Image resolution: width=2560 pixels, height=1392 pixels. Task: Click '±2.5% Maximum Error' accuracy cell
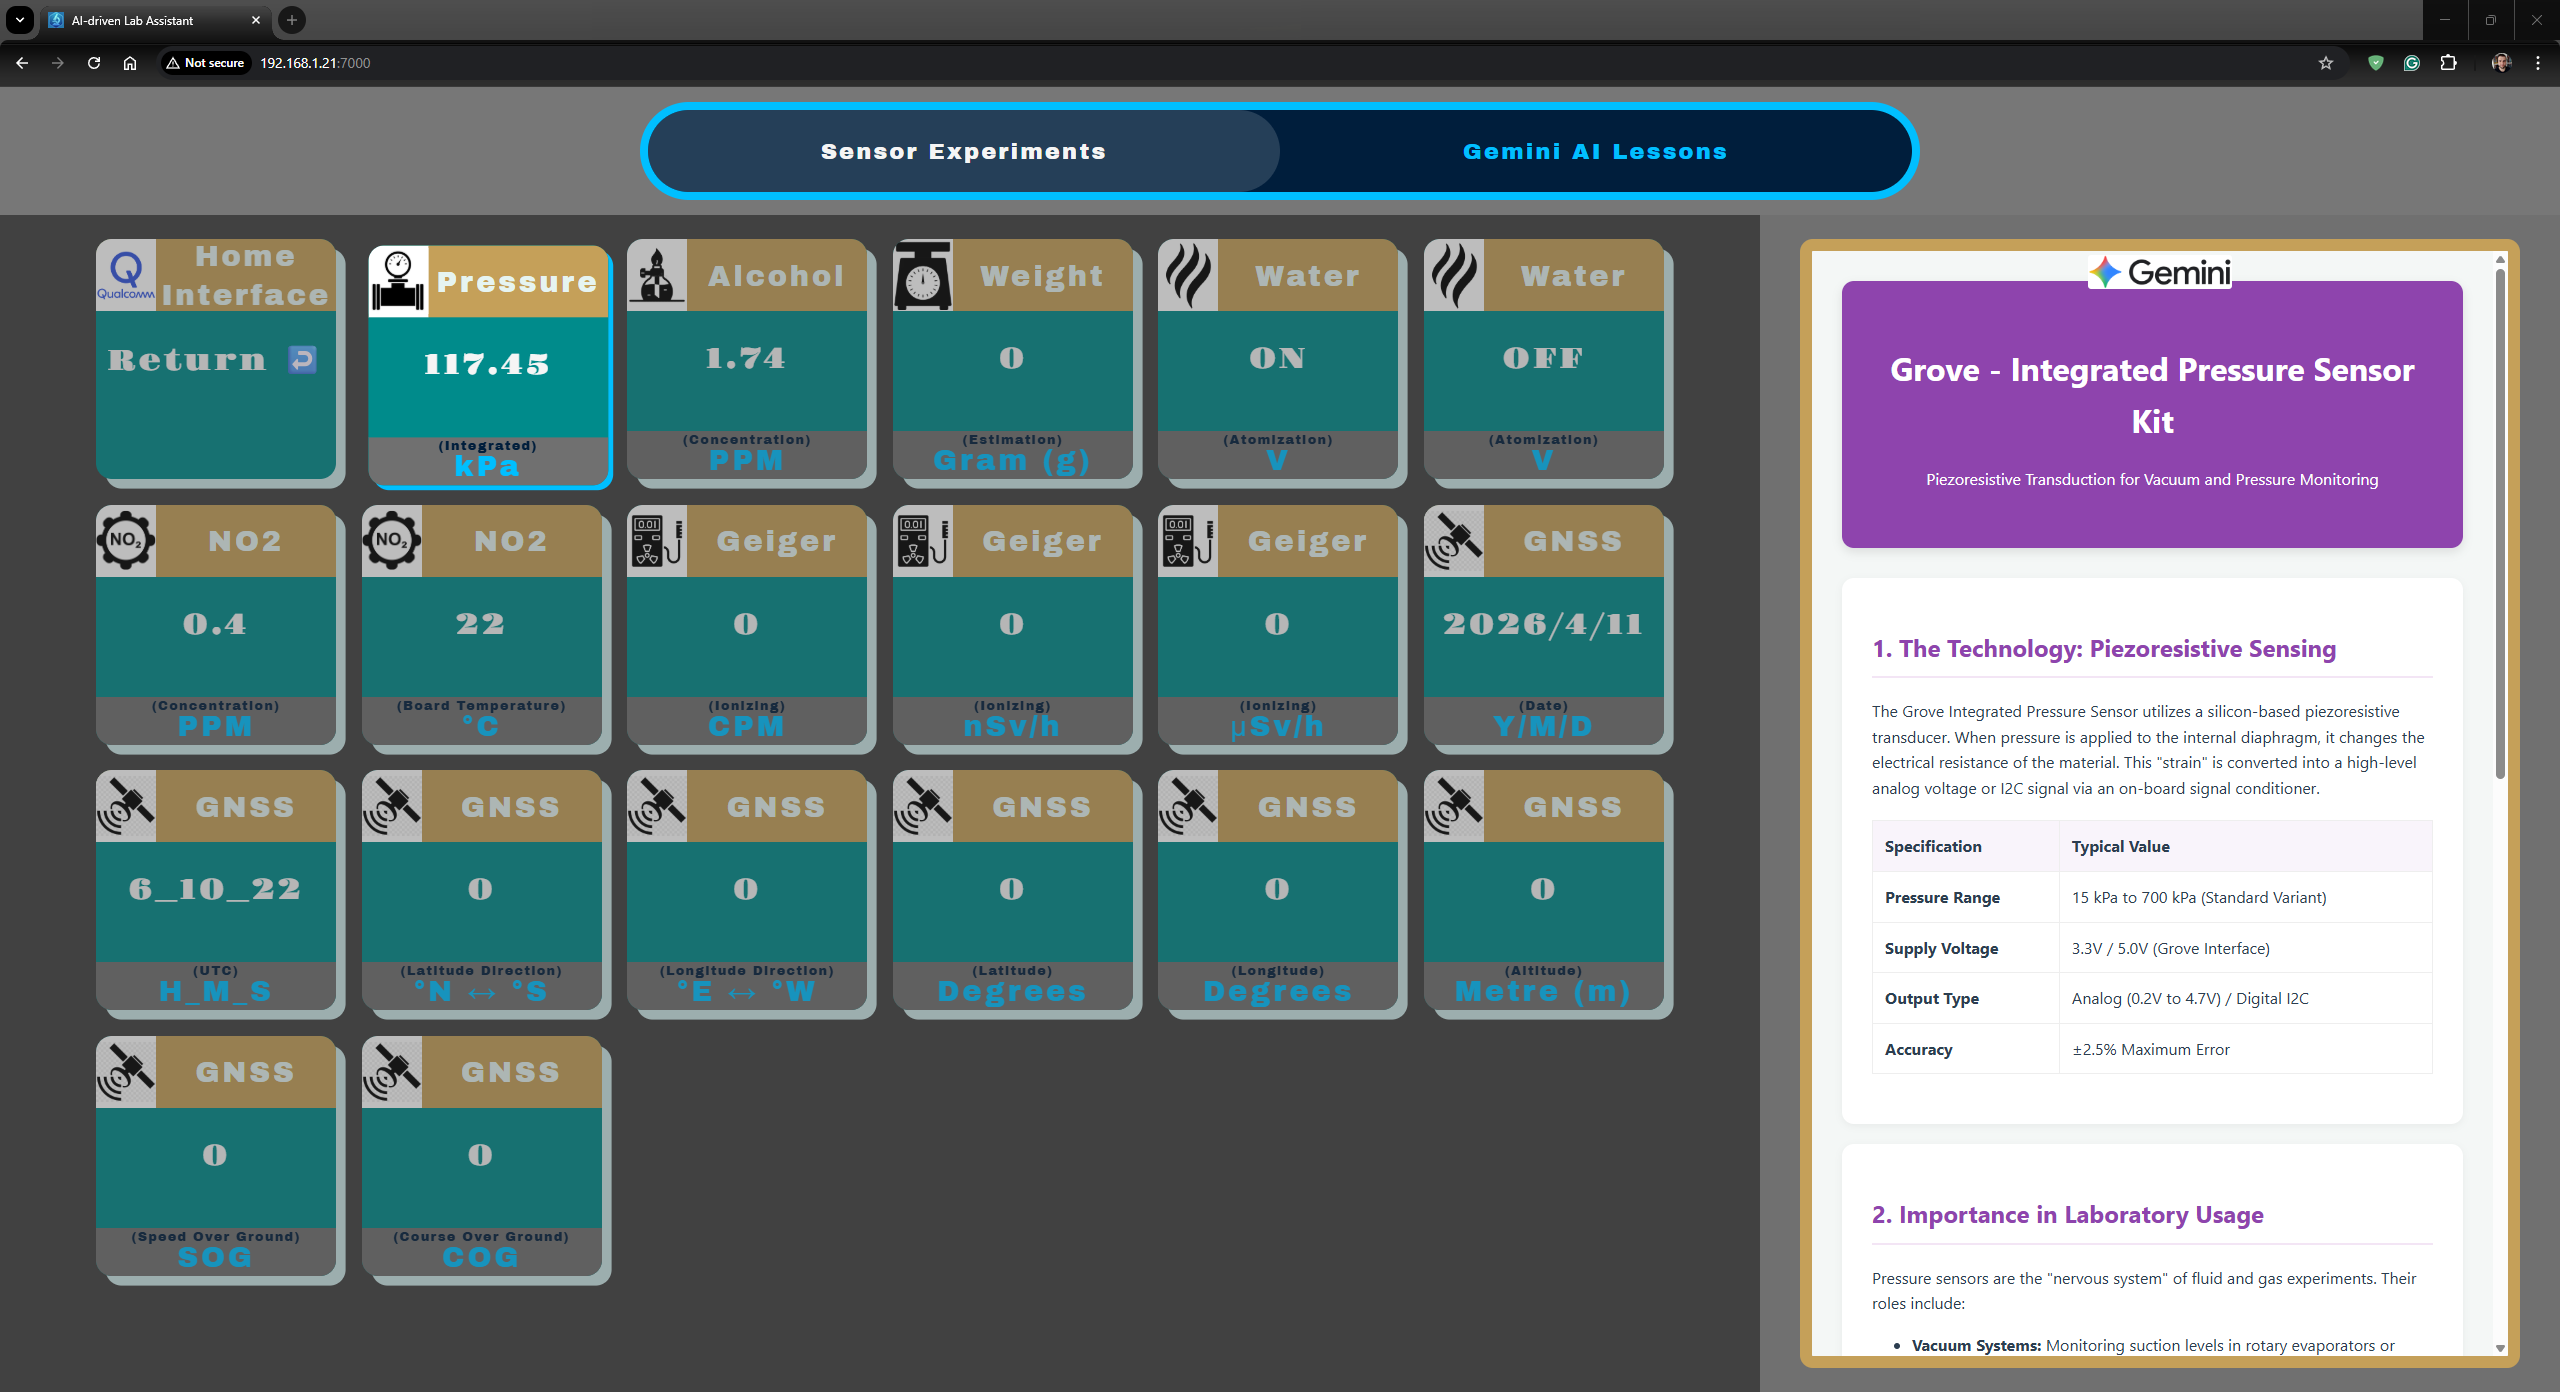click(2151, 1049)
